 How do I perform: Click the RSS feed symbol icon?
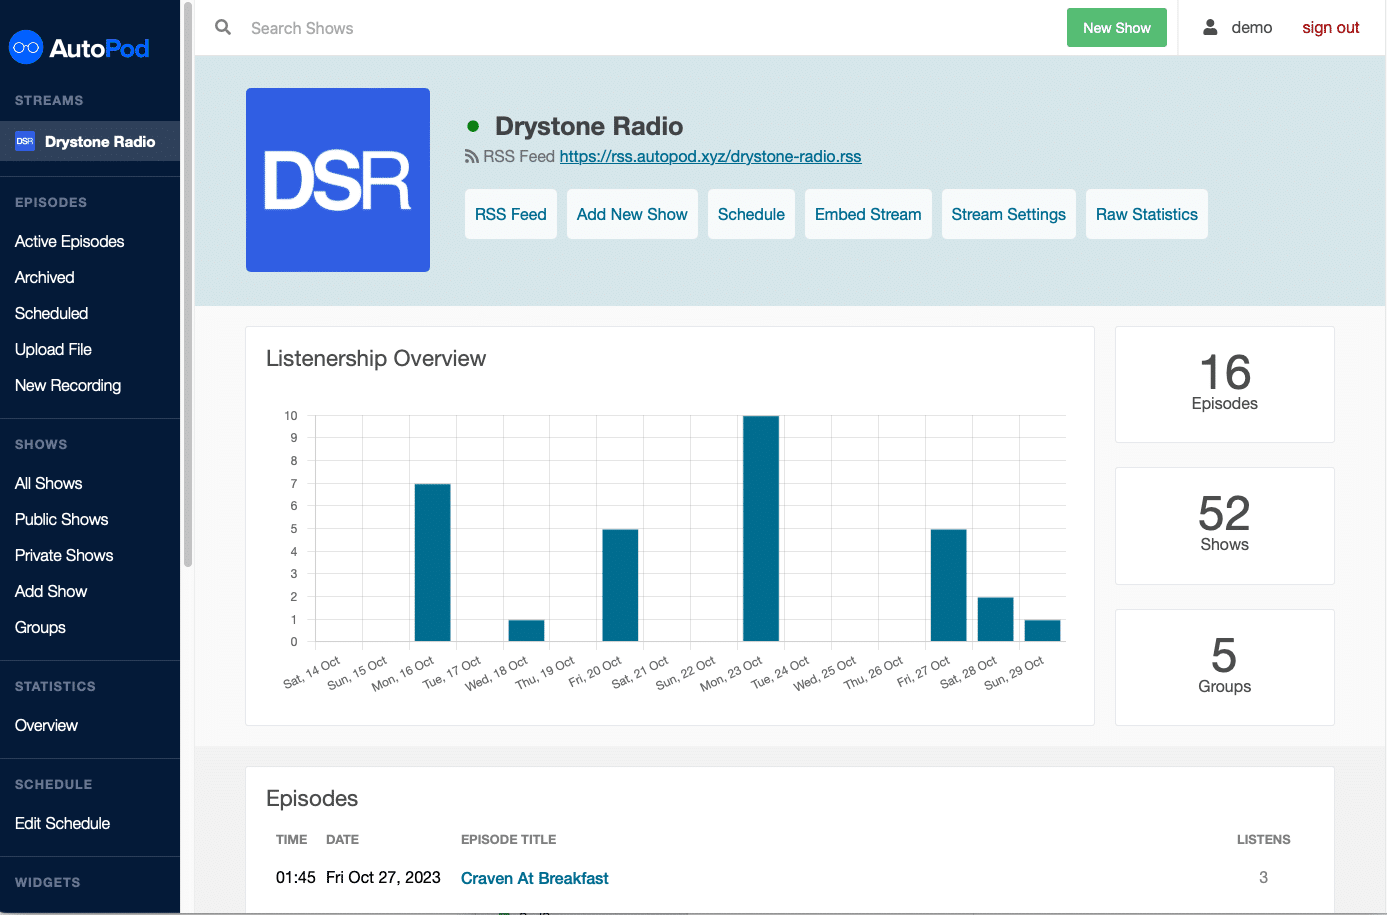(472, 157)
